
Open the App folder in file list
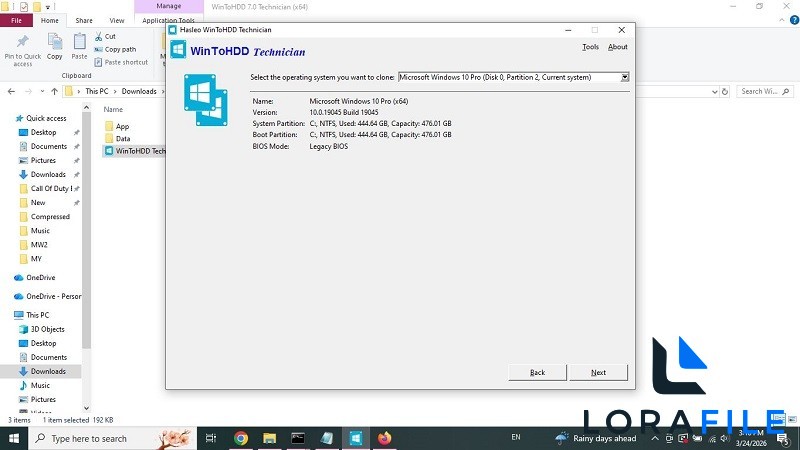pos(122,127)
